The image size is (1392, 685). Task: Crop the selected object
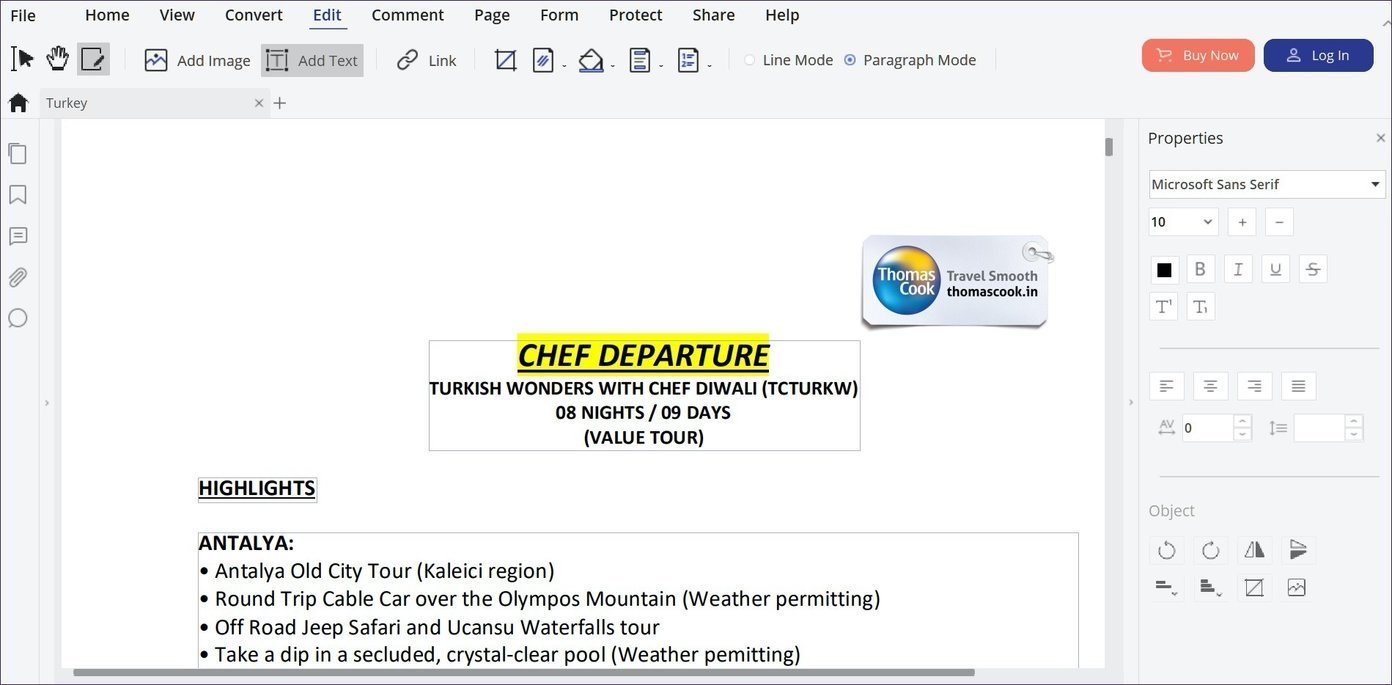point(1254,588)
